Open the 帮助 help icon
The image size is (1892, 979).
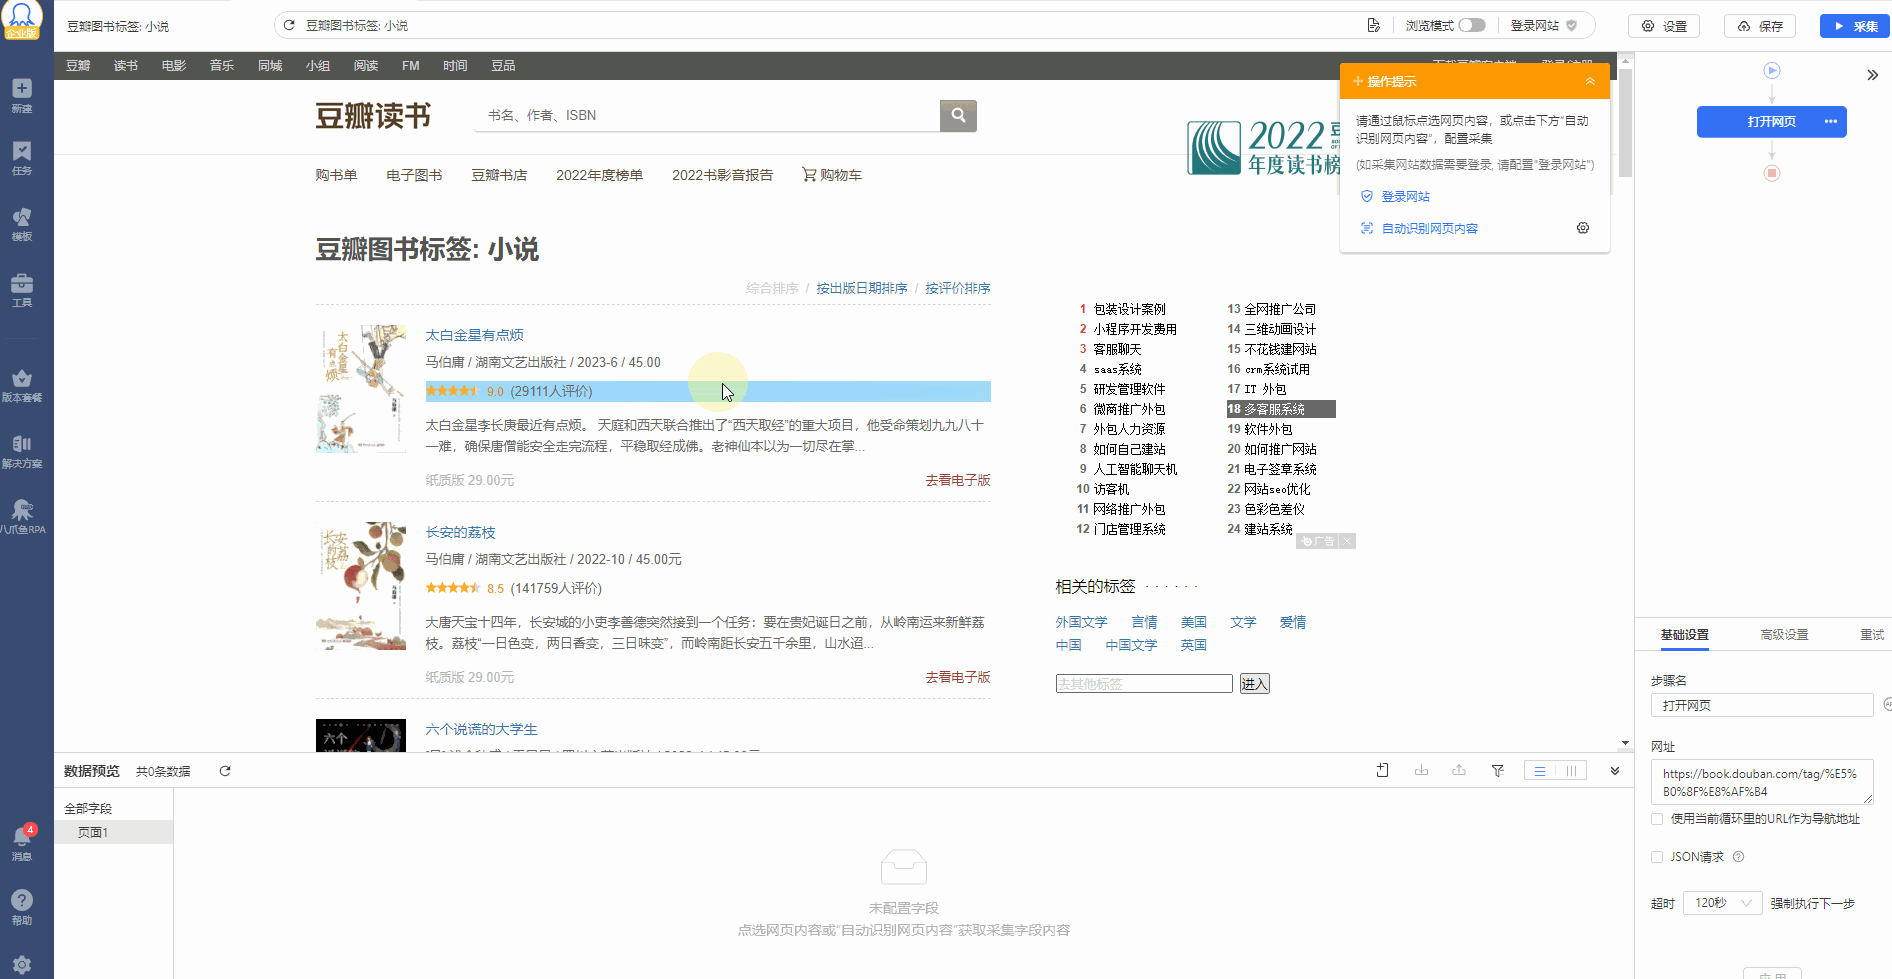(22, 907)
